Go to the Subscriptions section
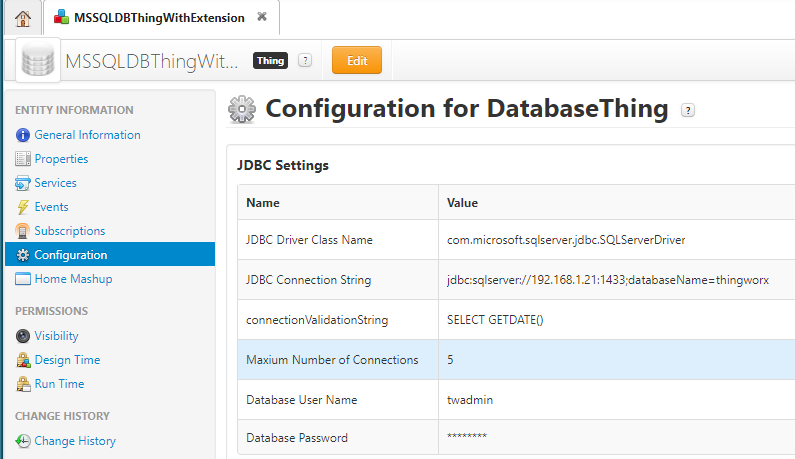 tap(69, 231)
